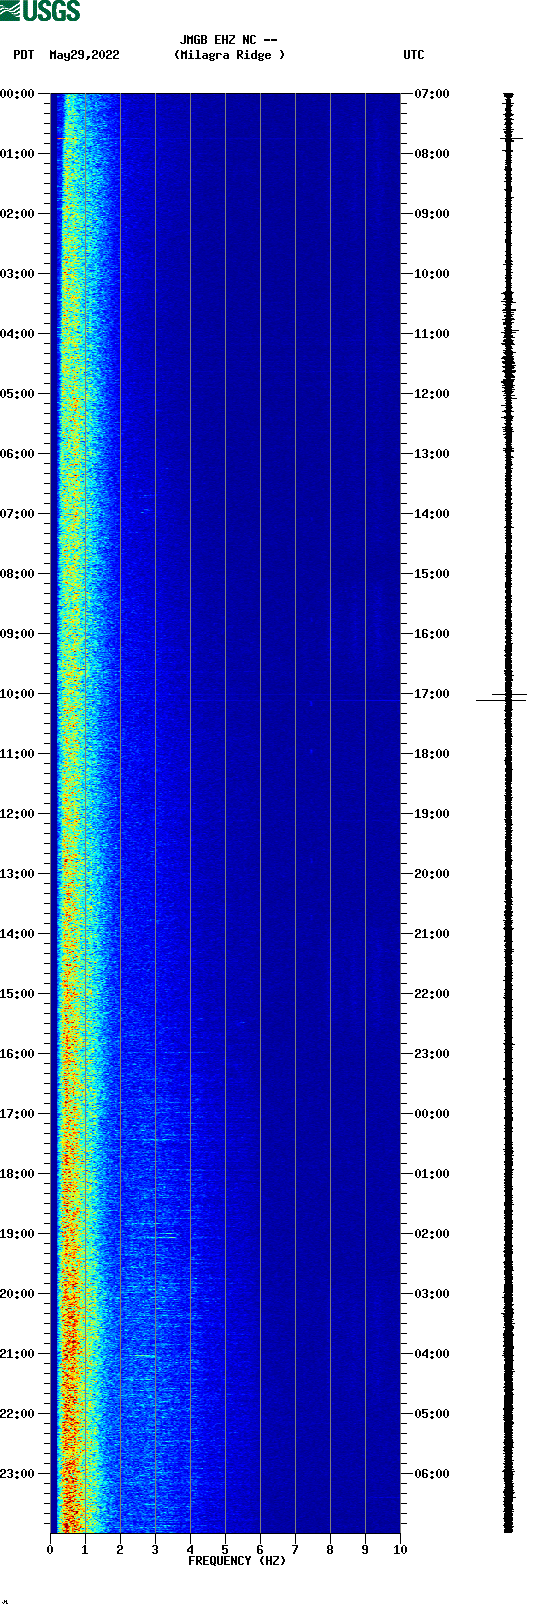Viewport: 552px width, 1613px height.
Task: Select the station title 'JMGB EHZ NC --'
Action: 228,40
